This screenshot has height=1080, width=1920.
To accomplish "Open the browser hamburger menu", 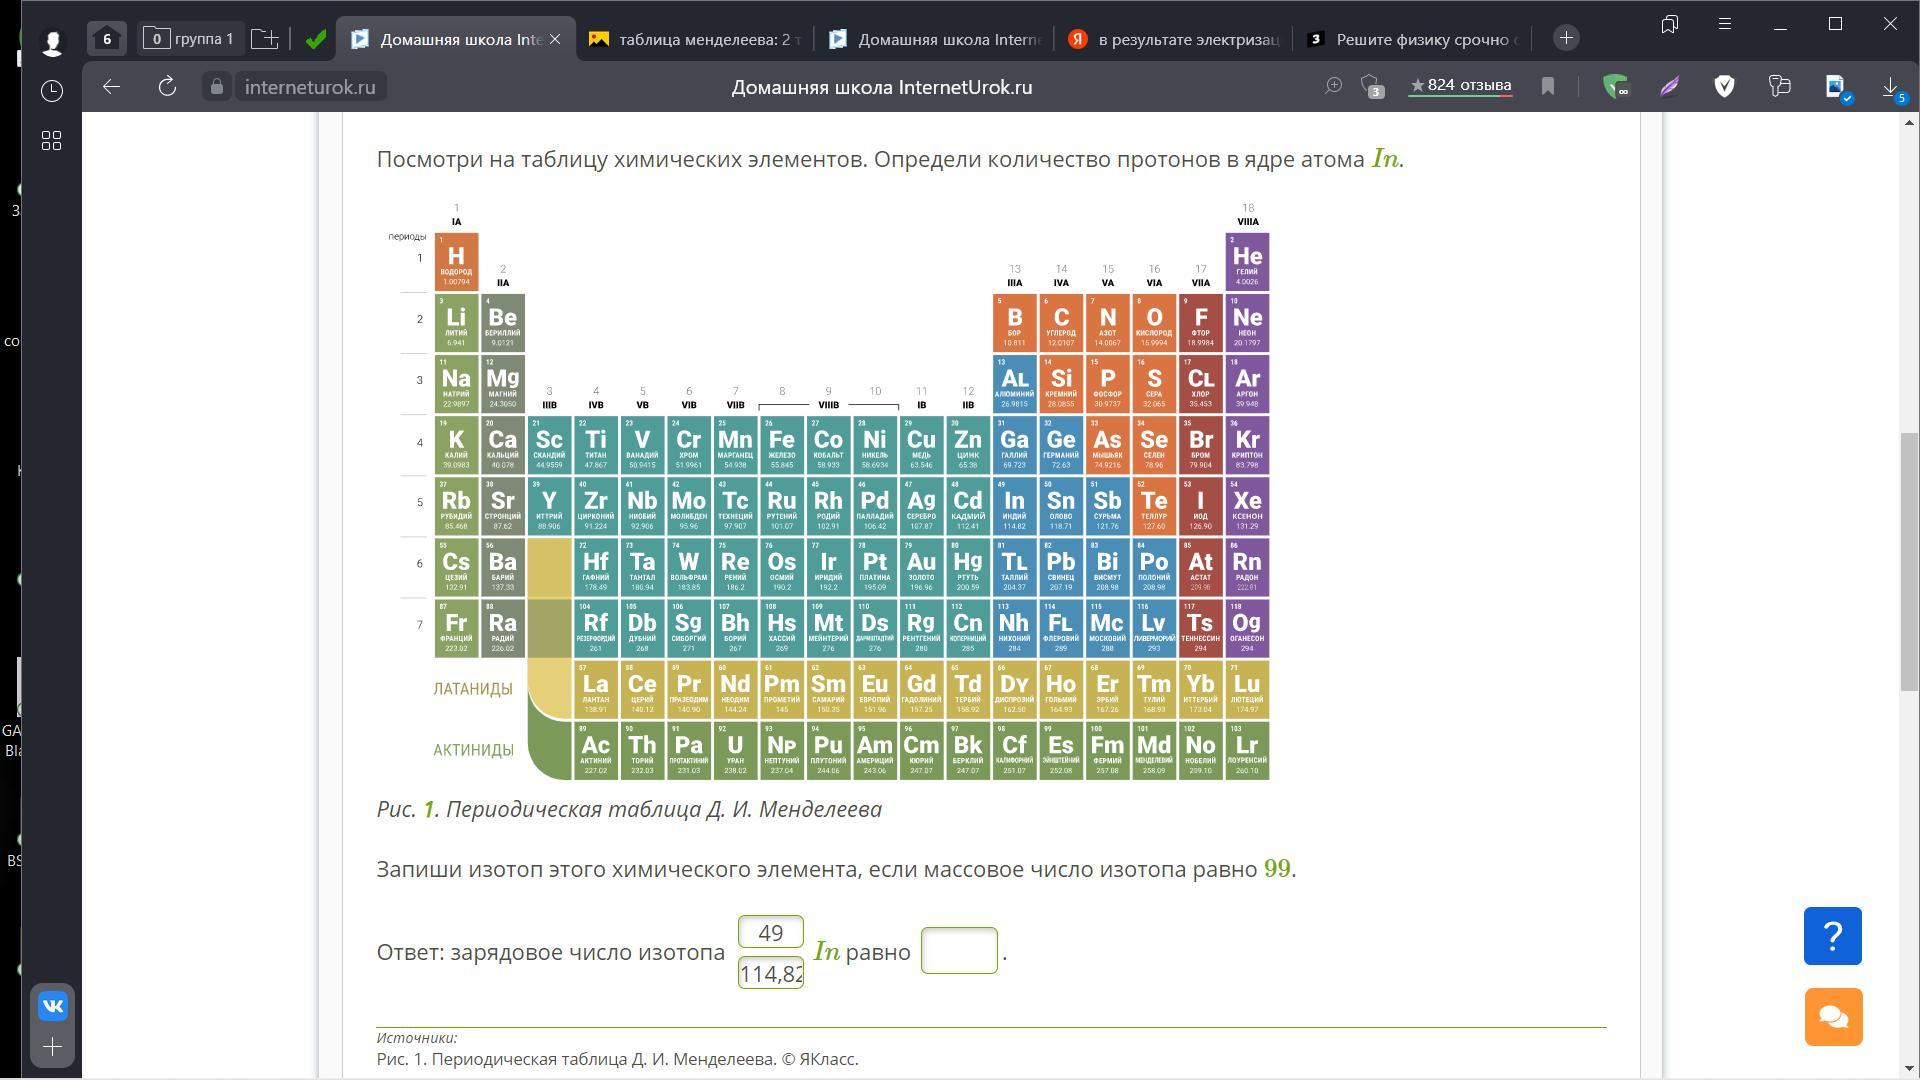I will pos(1725,24).
